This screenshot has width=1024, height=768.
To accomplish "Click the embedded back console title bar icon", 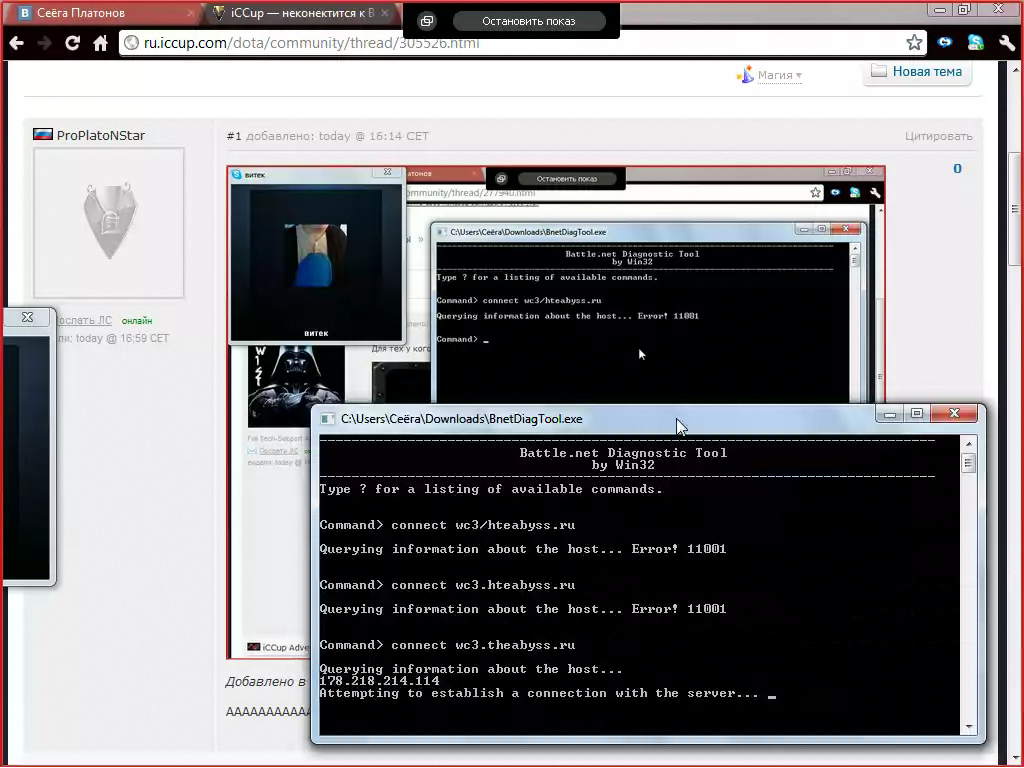I will pos(442,232).
